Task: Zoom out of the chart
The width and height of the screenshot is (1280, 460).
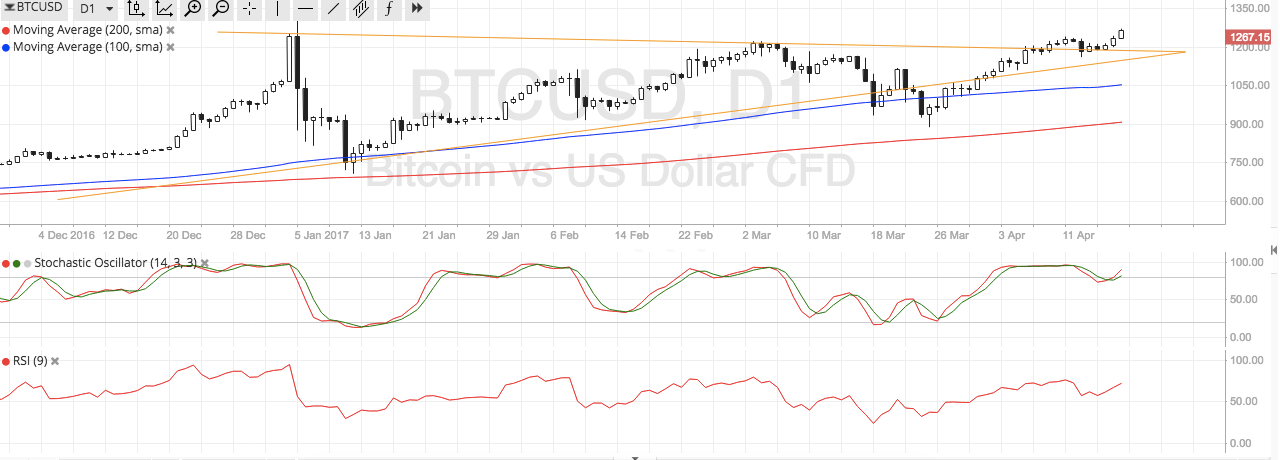Action: click(221, 8)
